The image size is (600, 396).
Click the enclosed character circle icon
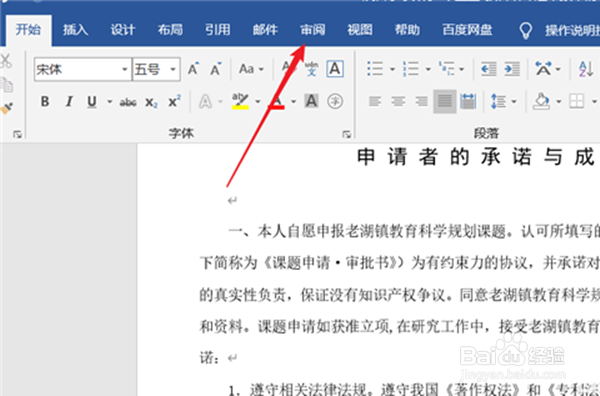click(335, 101)
